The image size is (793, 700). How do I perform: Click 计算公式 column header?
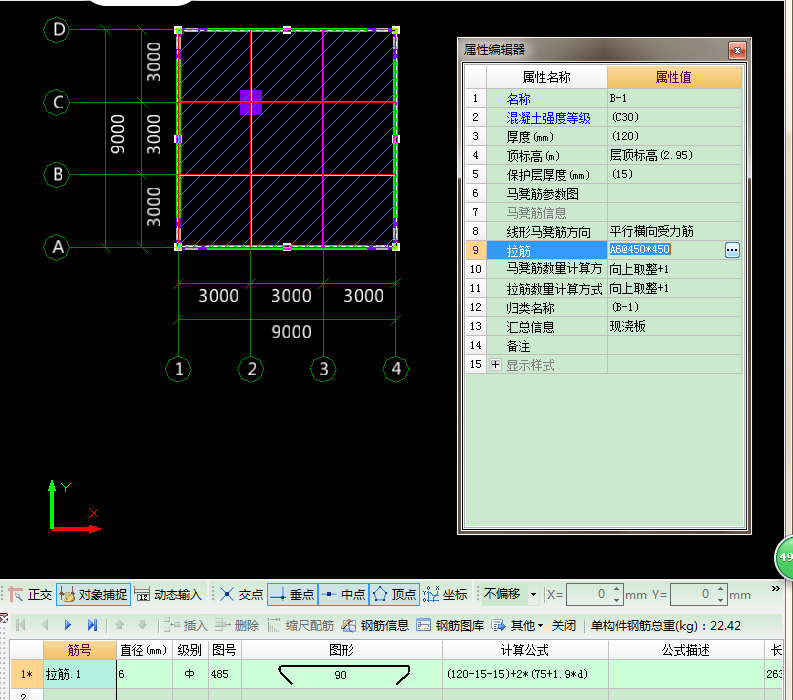point(524,650)
